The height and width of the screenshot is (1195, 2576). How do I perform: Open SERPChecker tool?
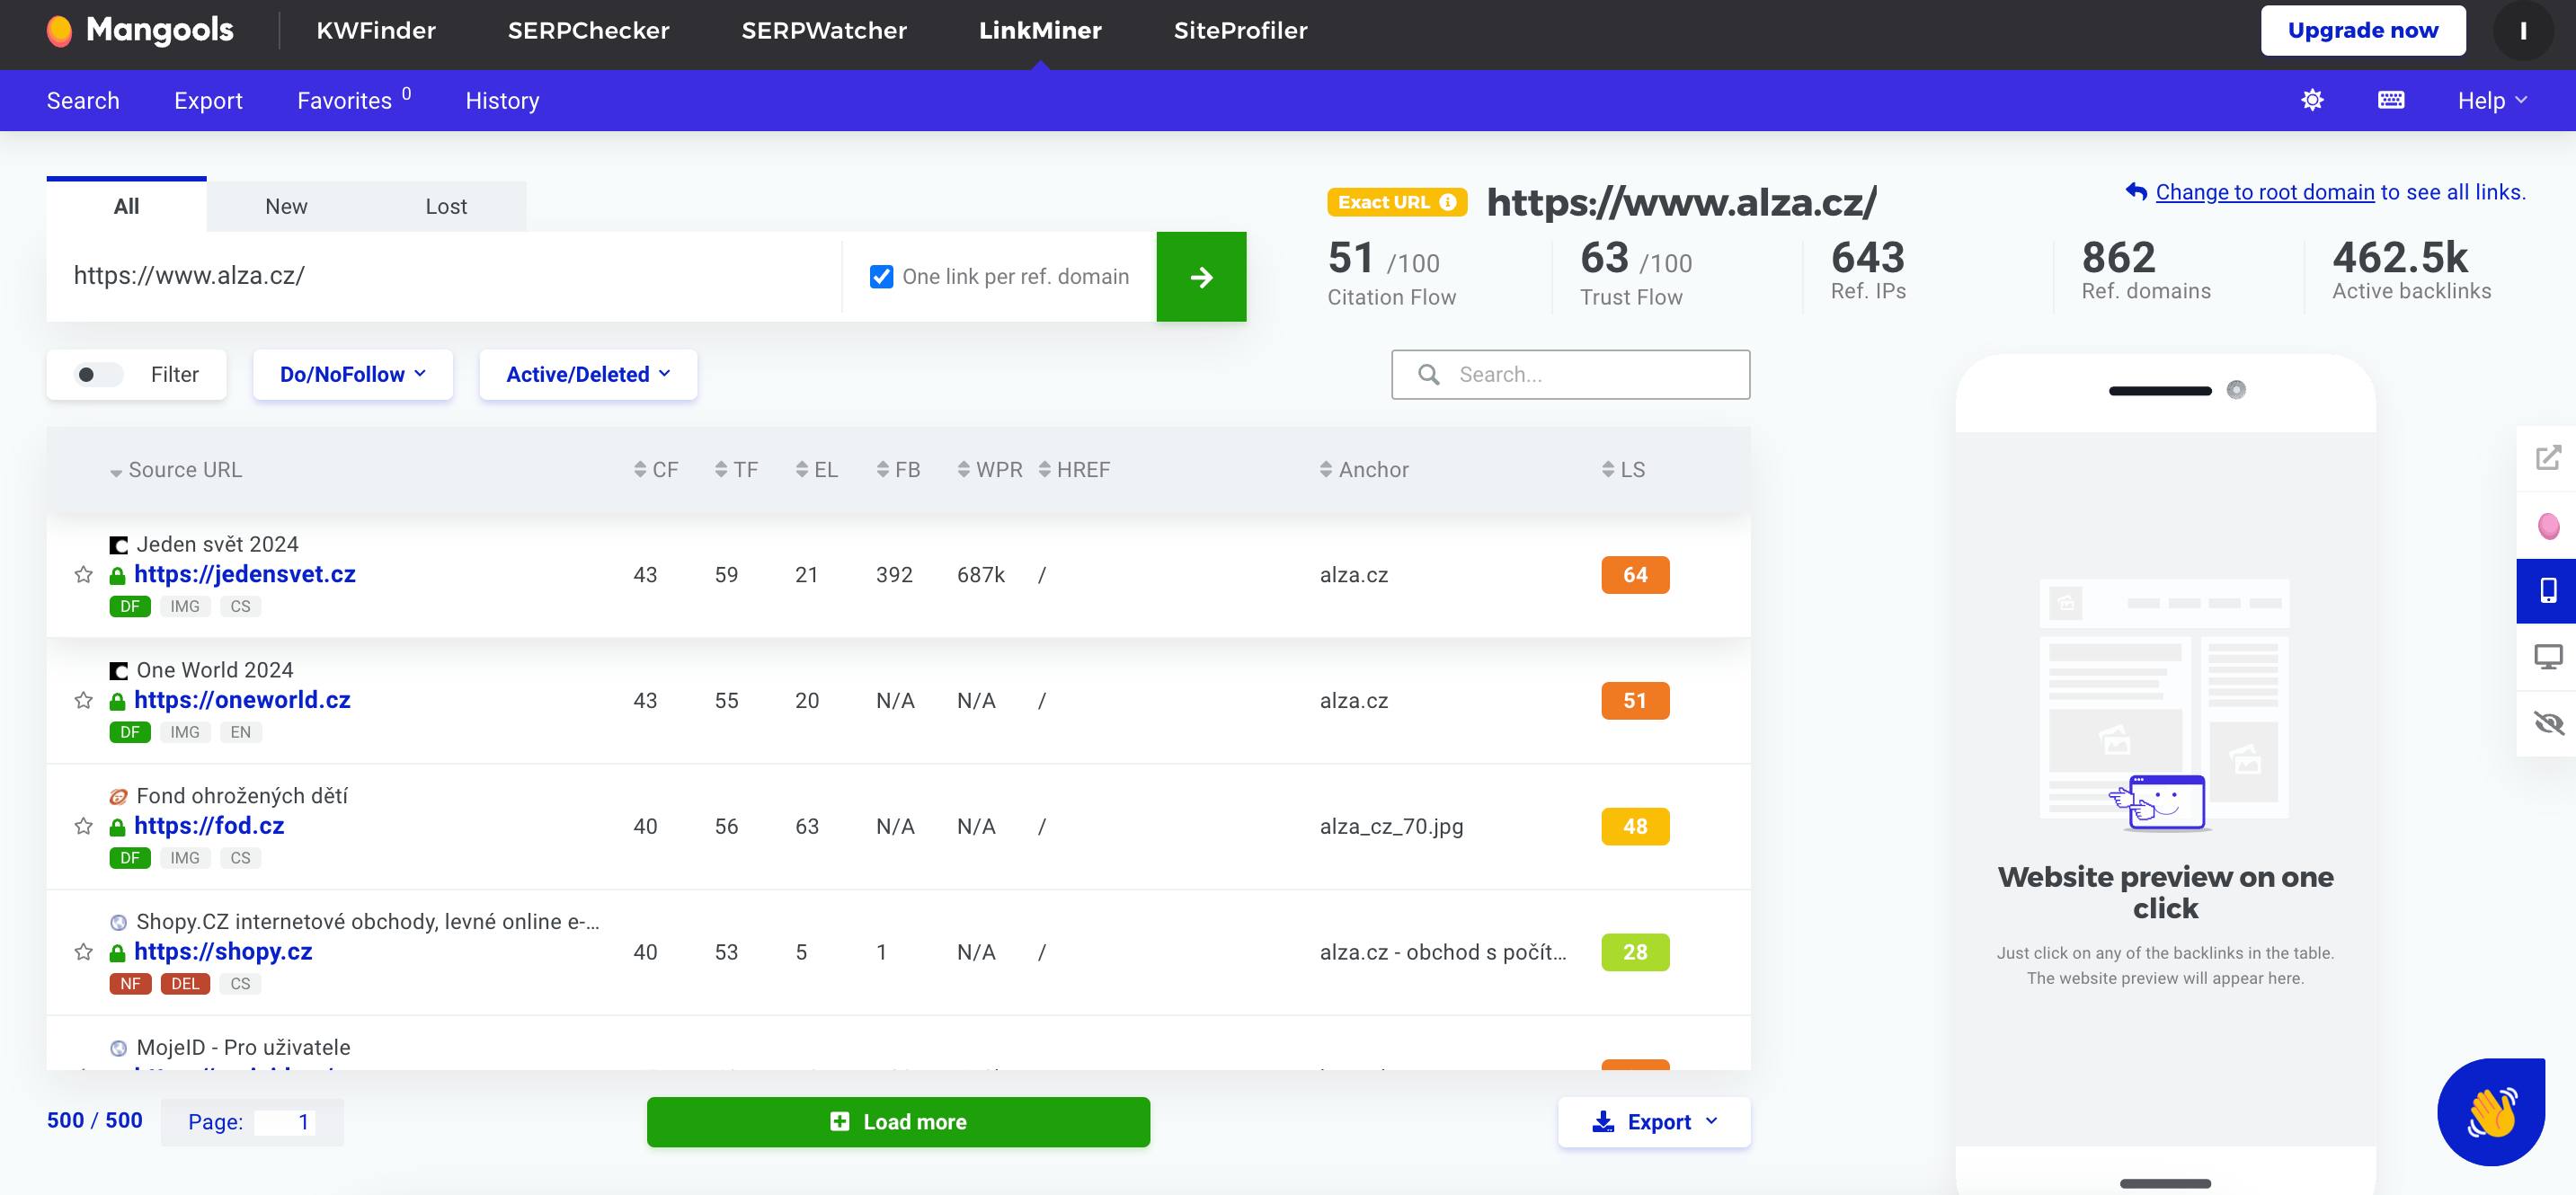(x=588, y=31)
